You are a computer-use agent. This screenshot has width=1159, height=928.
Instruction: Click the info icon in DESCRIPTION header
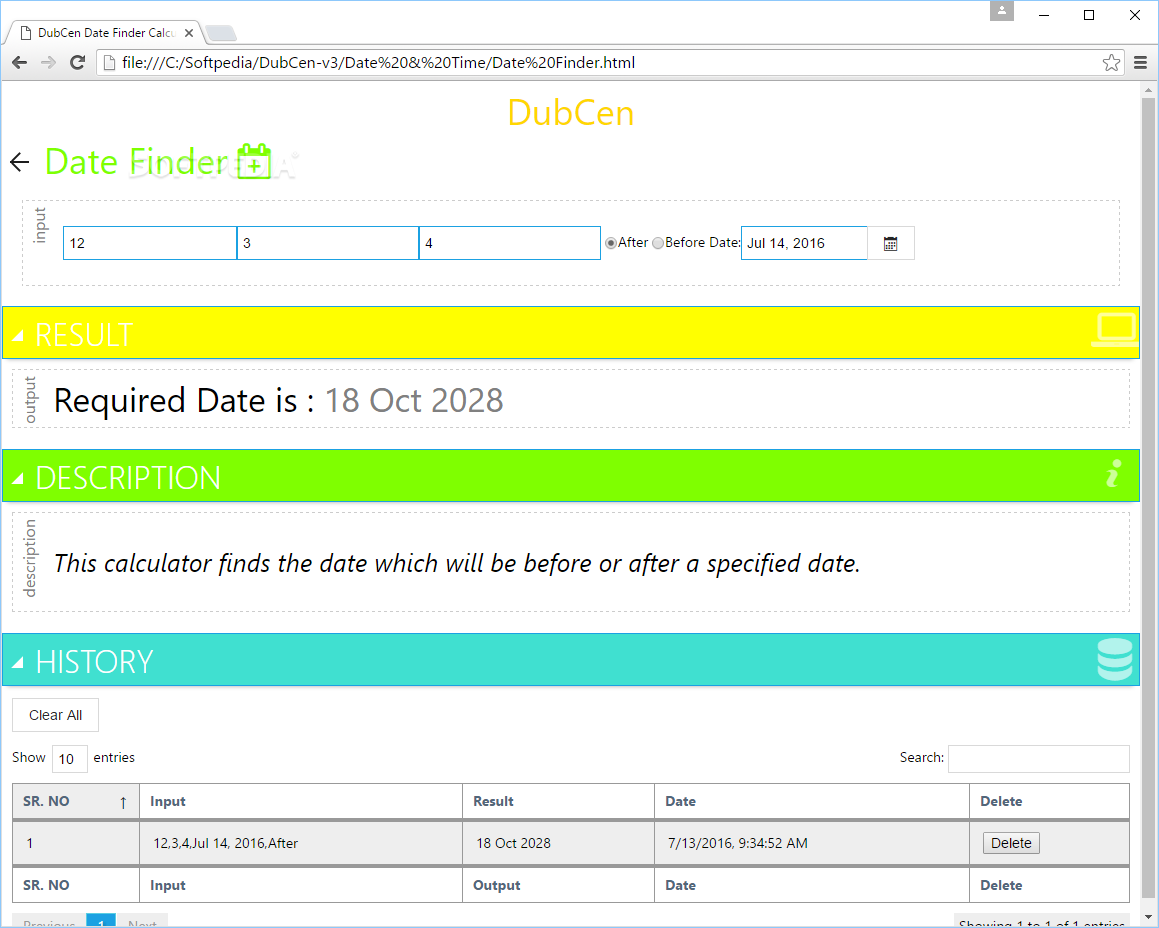[1114, 473]
